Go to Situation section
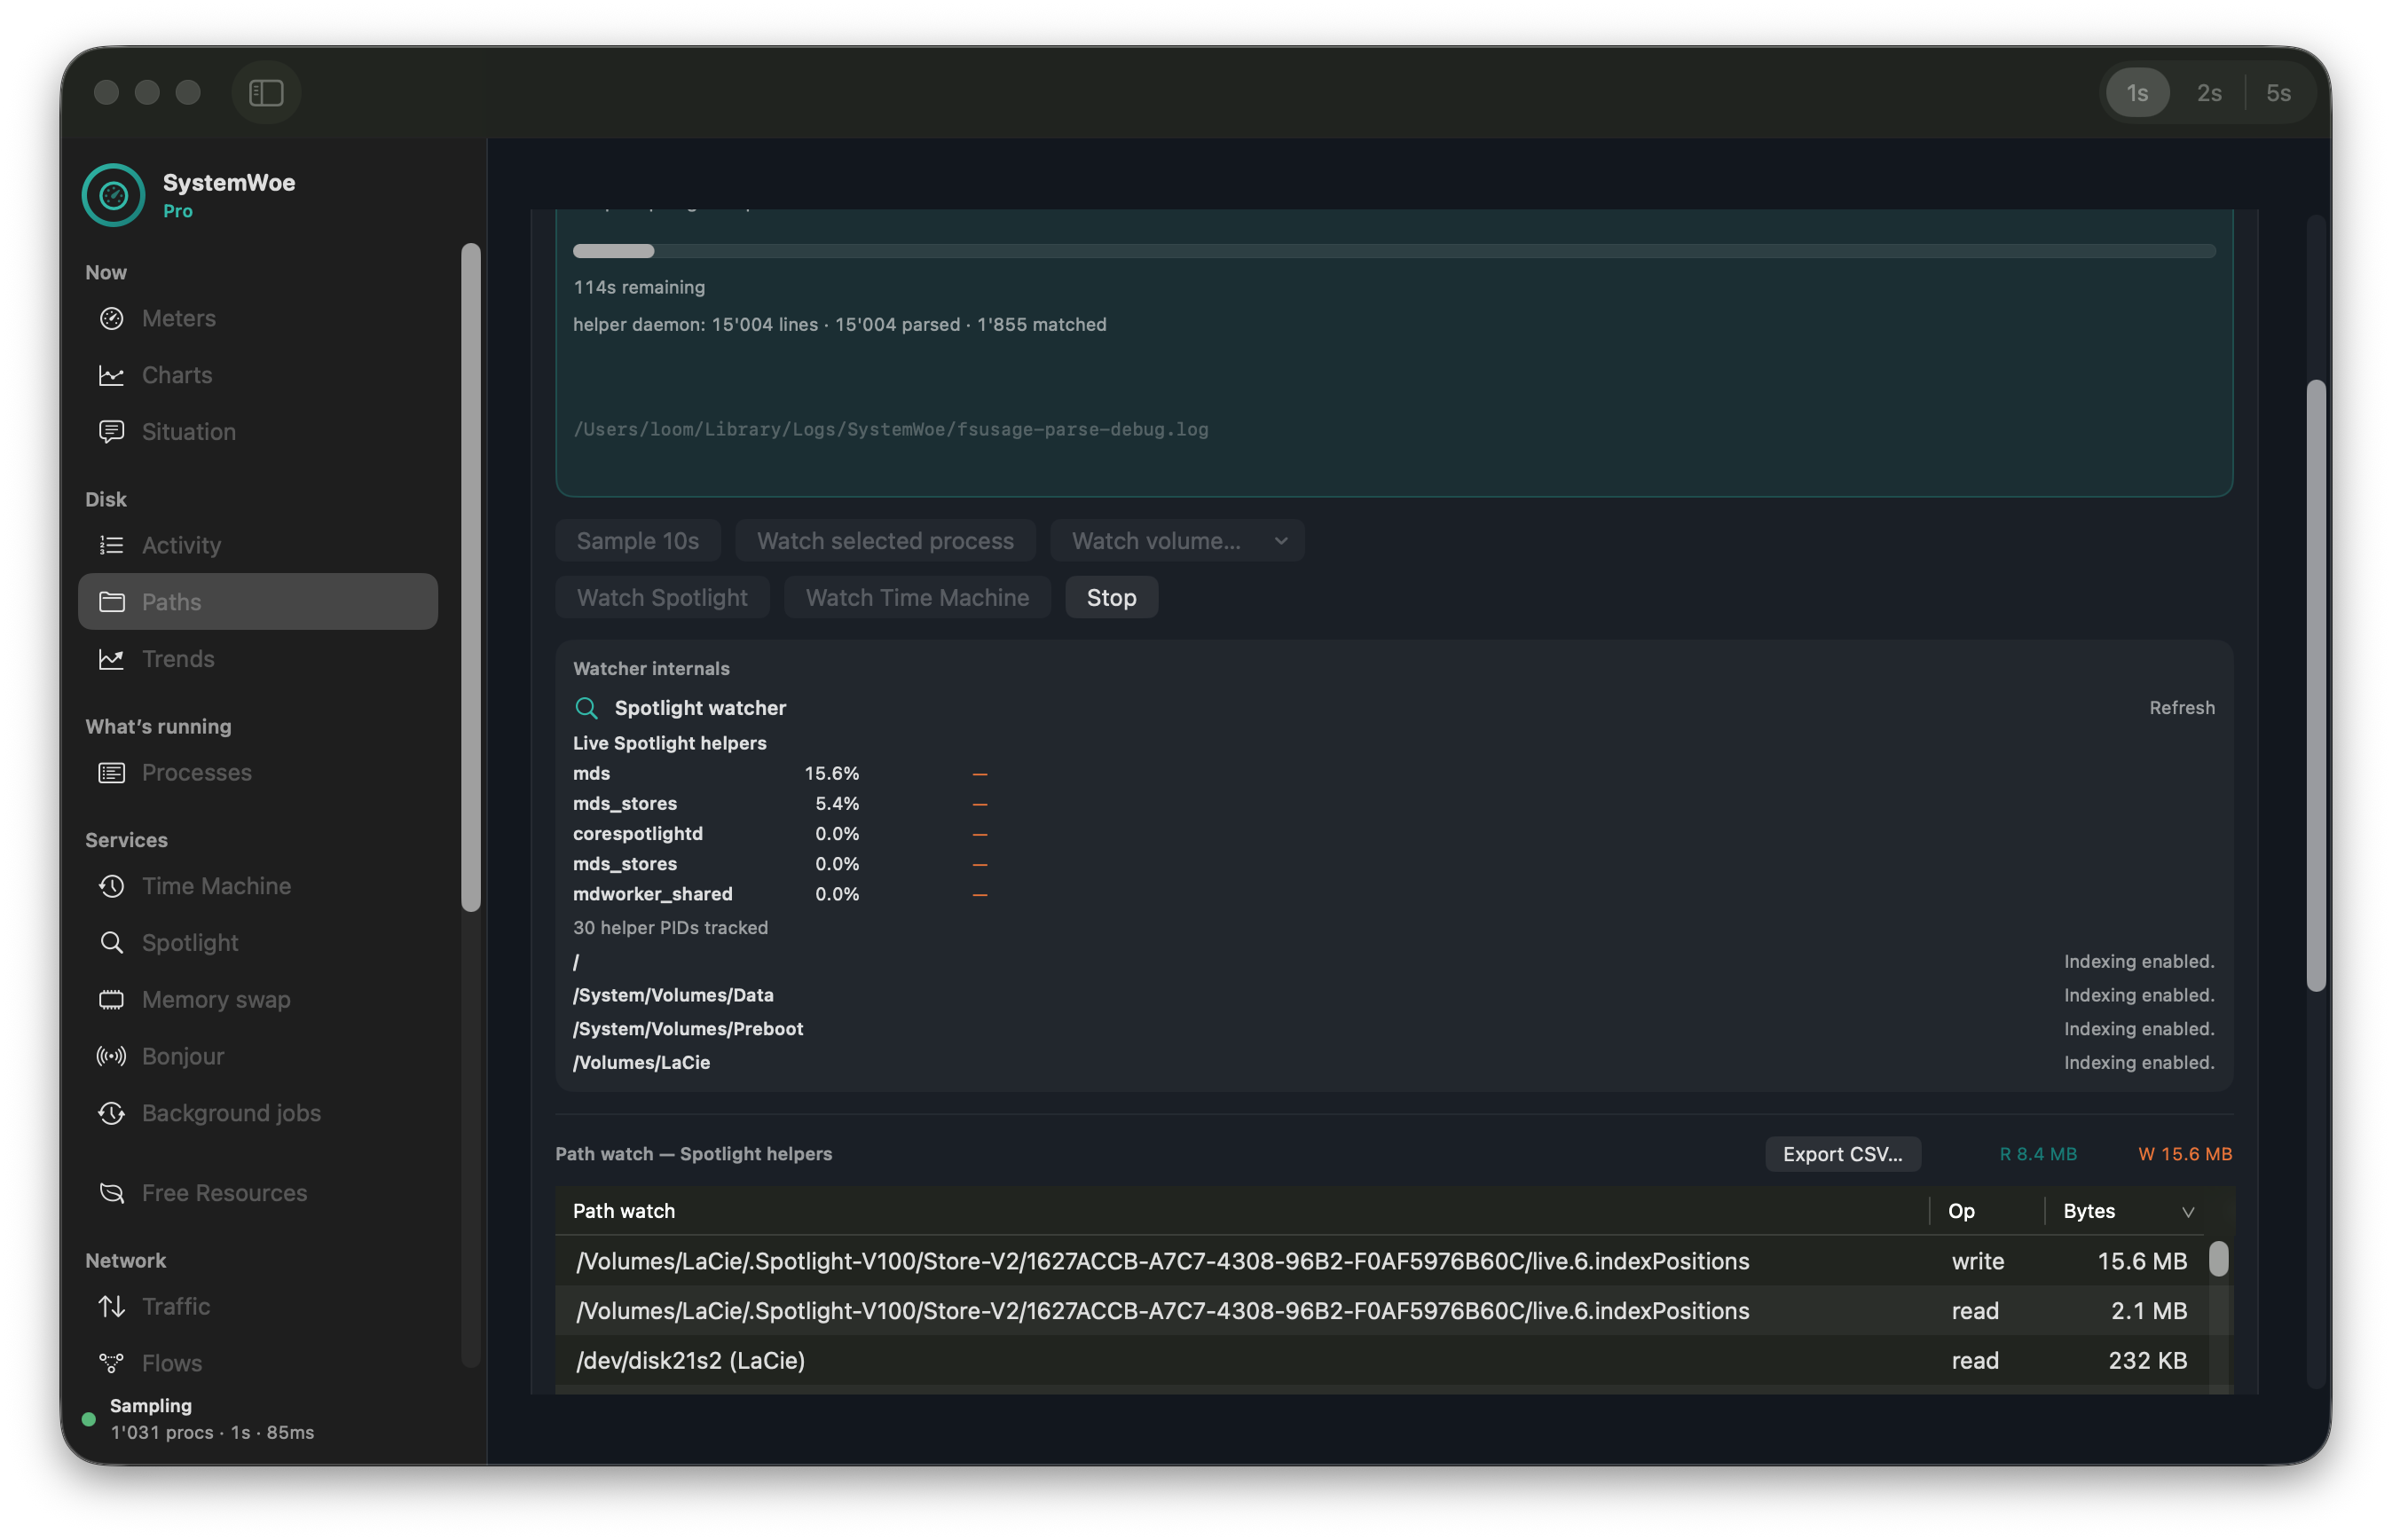 [258, 432]
